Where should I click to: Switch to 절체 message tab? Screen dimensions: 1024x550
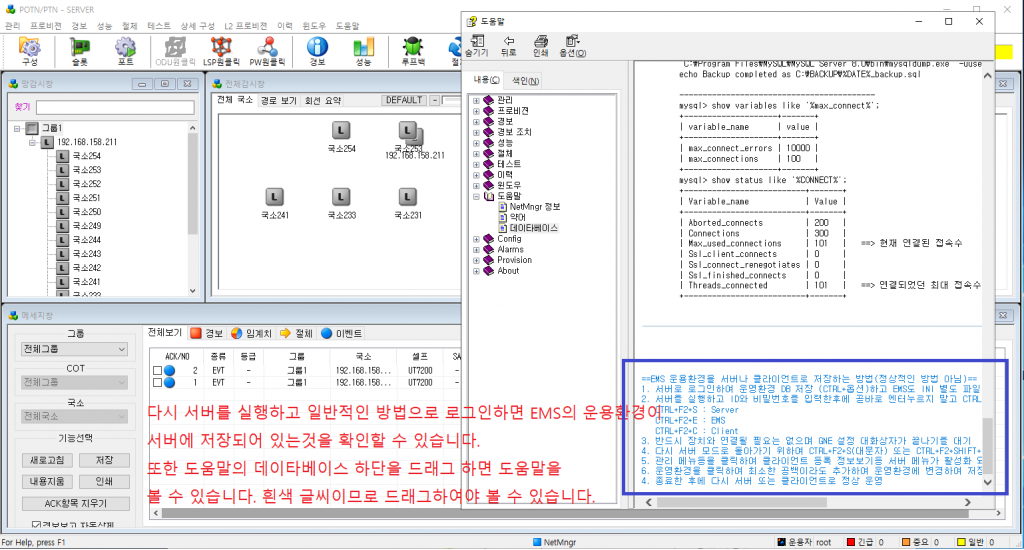point(296,333)
